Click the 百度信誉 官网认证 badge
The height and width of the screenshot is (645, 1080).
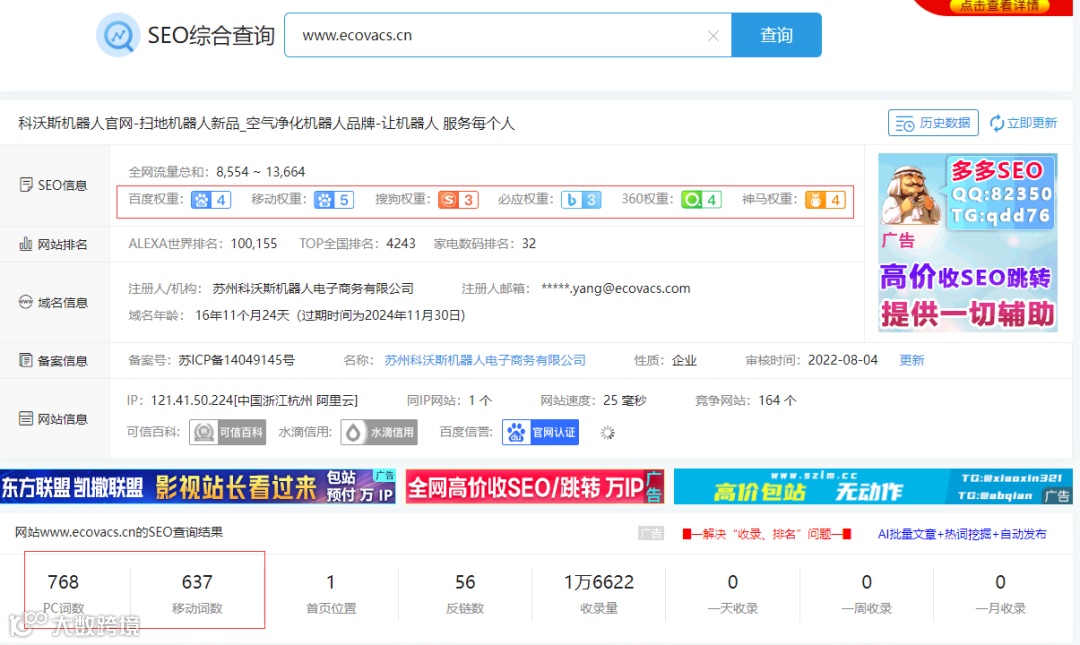541,432
